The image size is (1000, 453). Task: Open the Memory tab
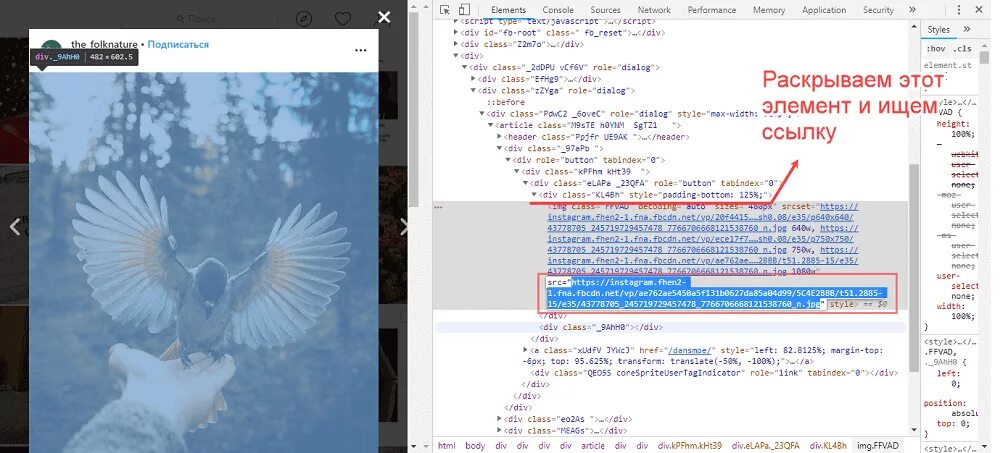(x=768, y=10)
